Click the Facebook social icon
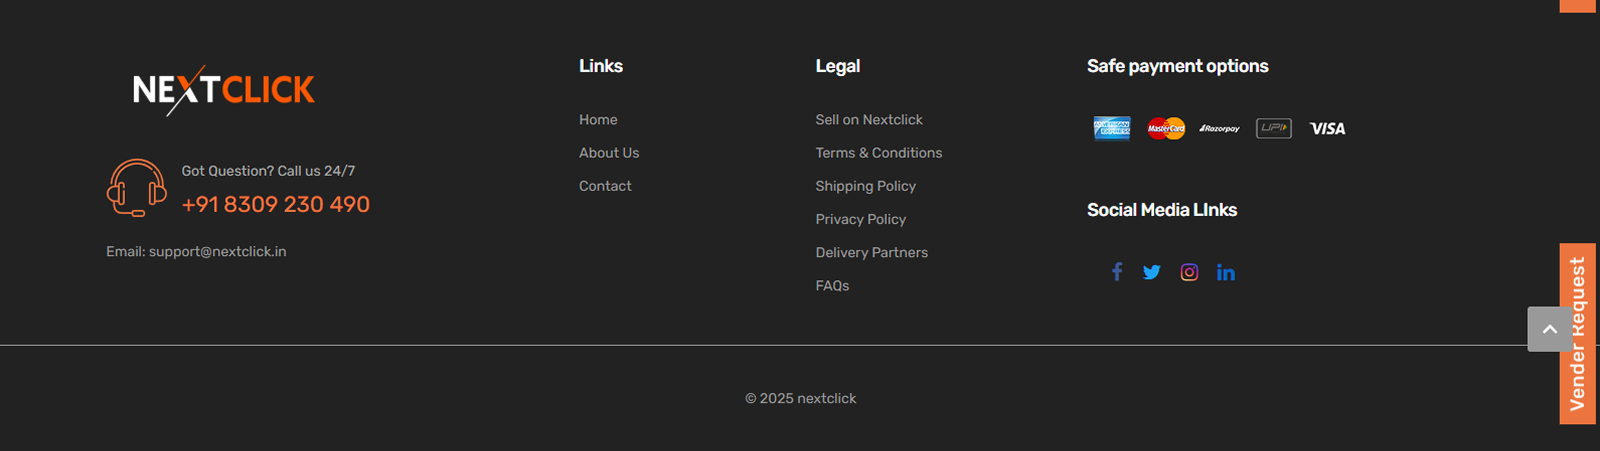The width and height of the screenshot is (1600, 451). click(1117, 272)
